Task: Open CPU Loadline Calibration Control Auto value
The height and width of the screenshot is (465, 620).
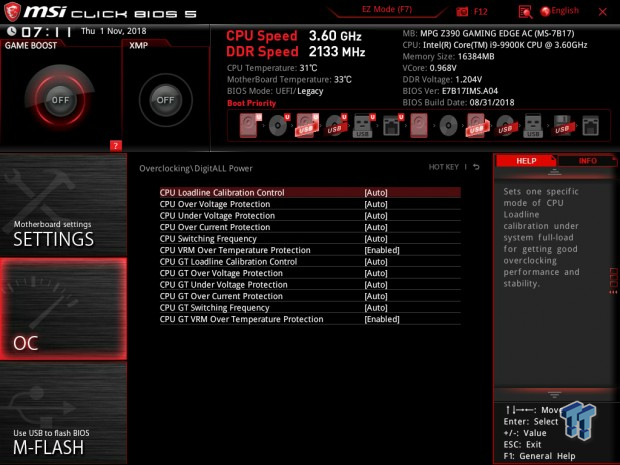Action: 376,193
